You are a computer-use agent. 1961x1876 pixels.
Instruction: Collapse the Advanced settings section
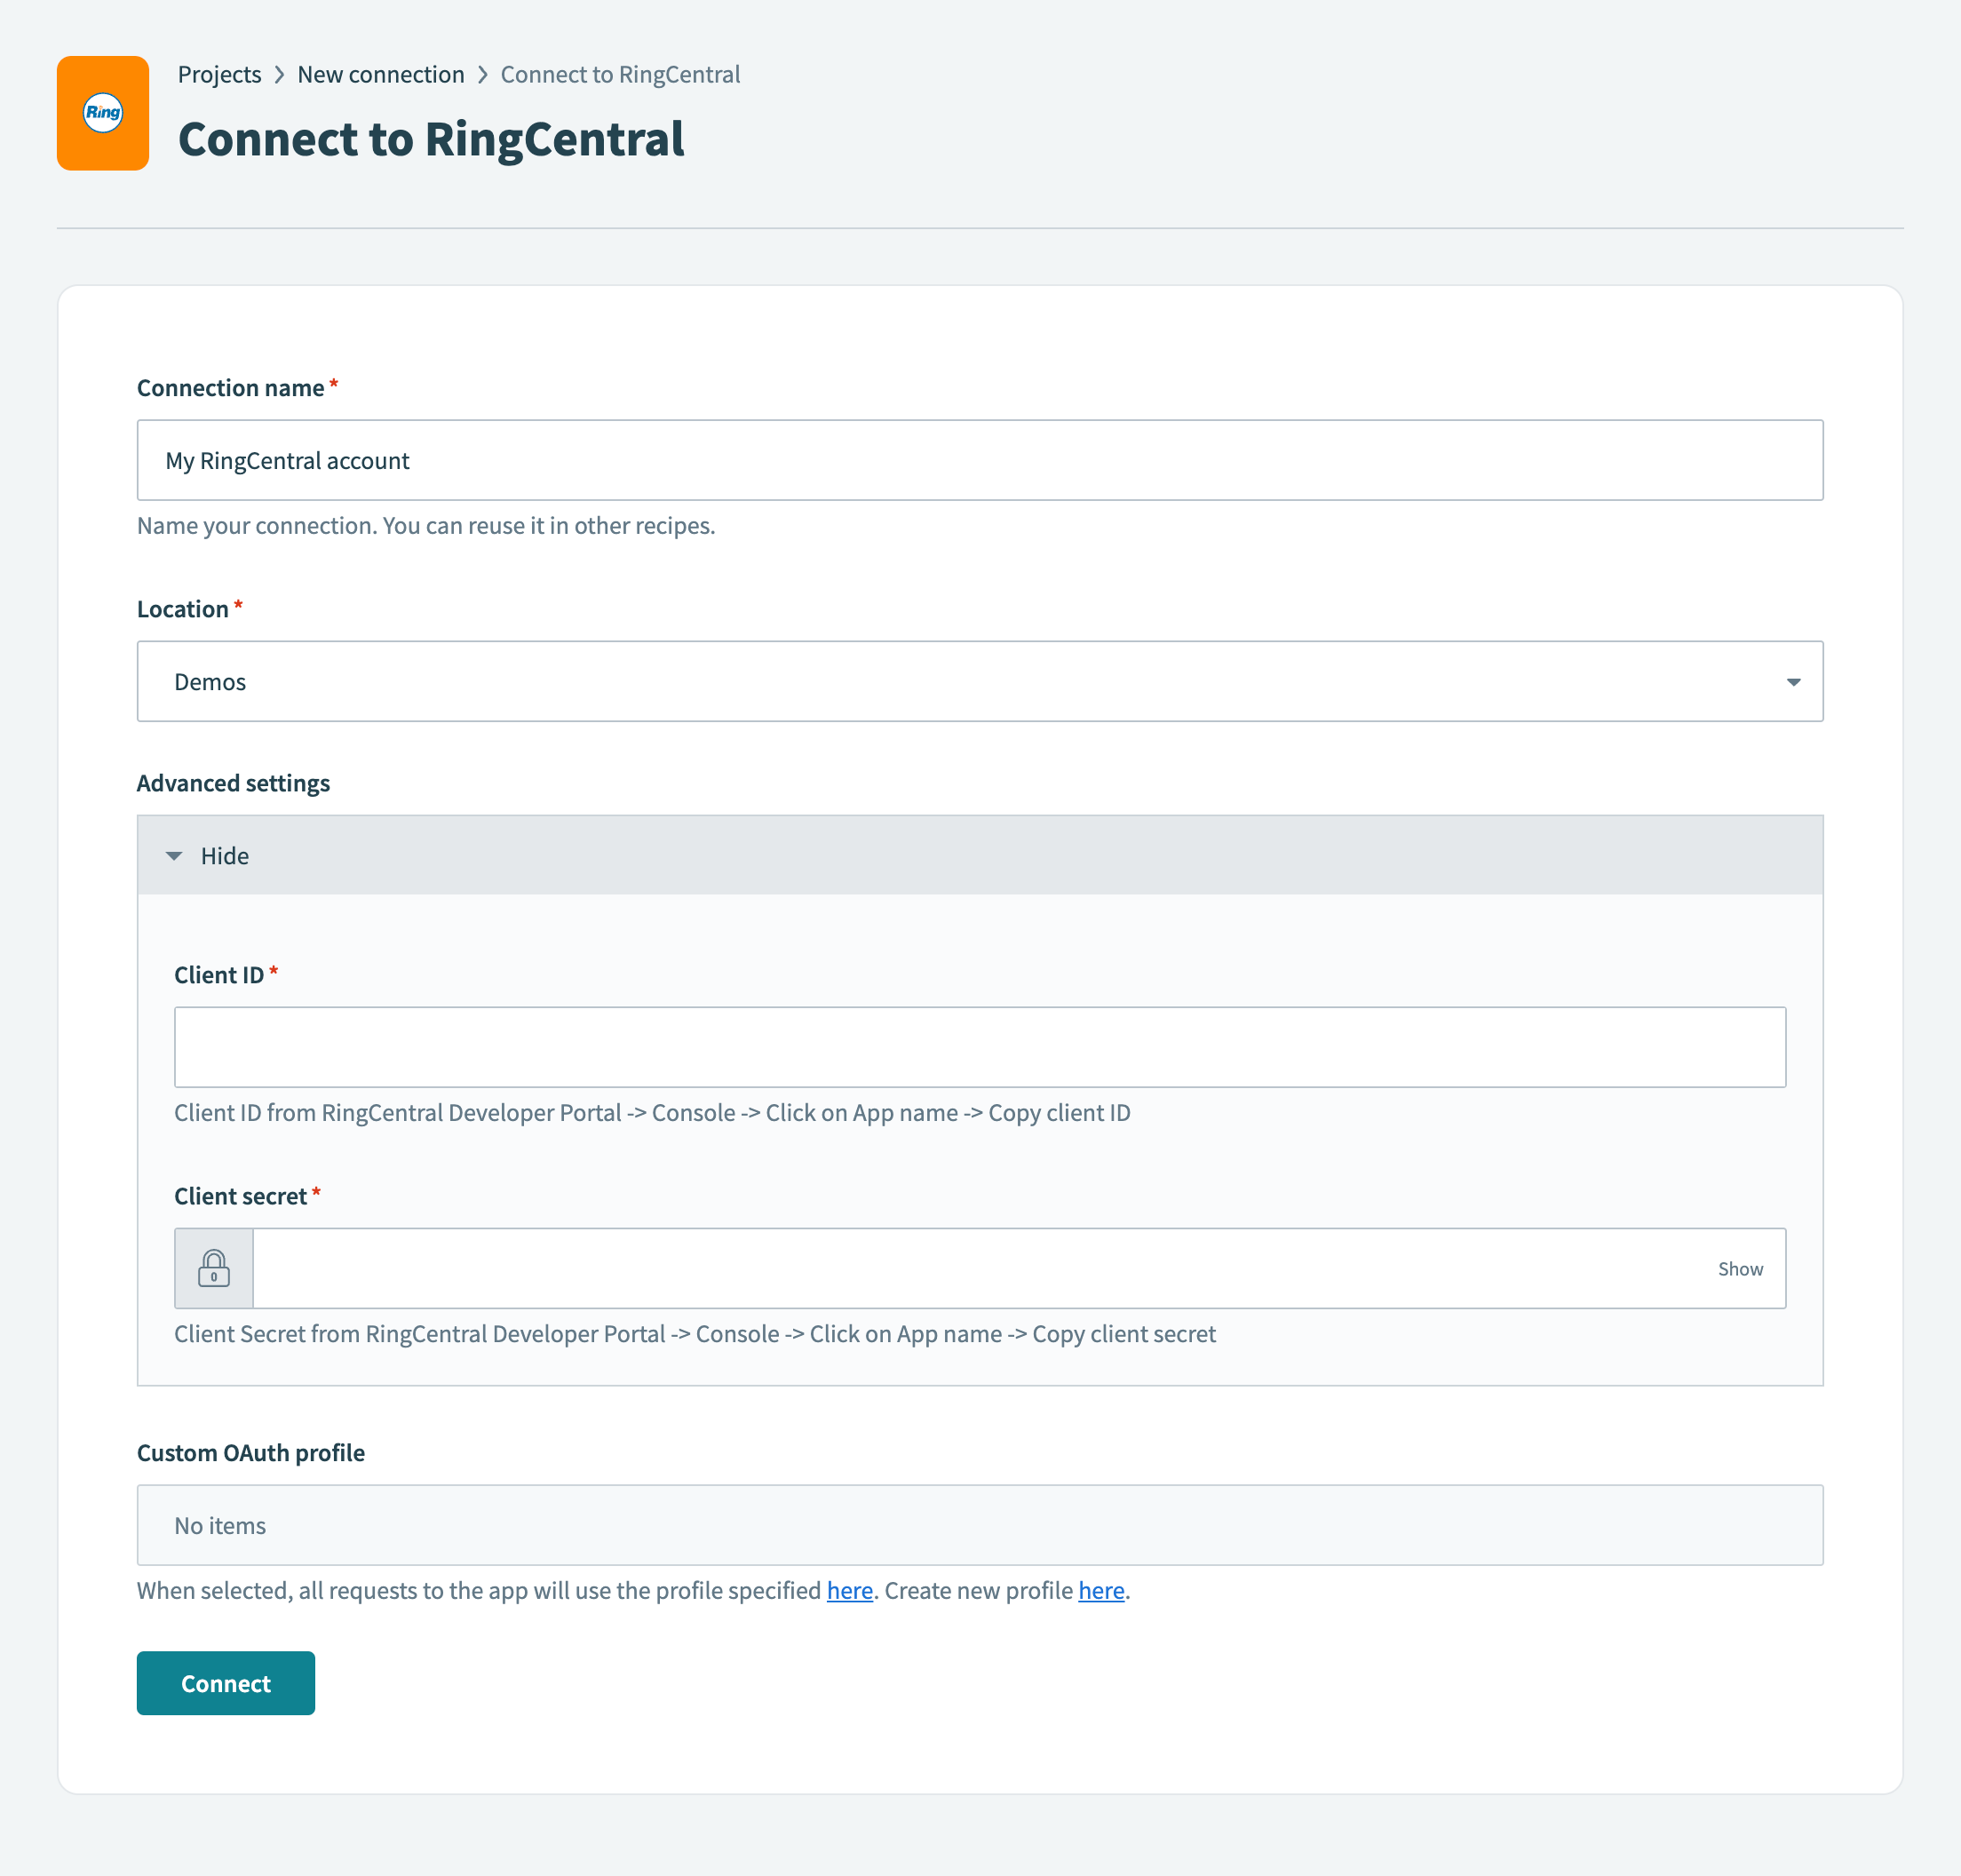tap(224, 855)
